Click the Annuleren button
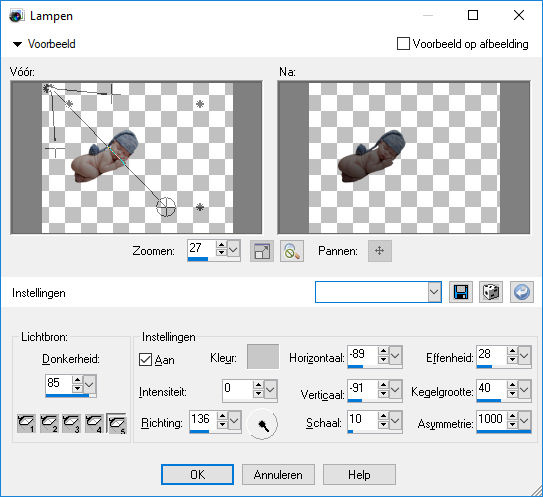This screenshot has width=543, height=497. click(278, 474)
